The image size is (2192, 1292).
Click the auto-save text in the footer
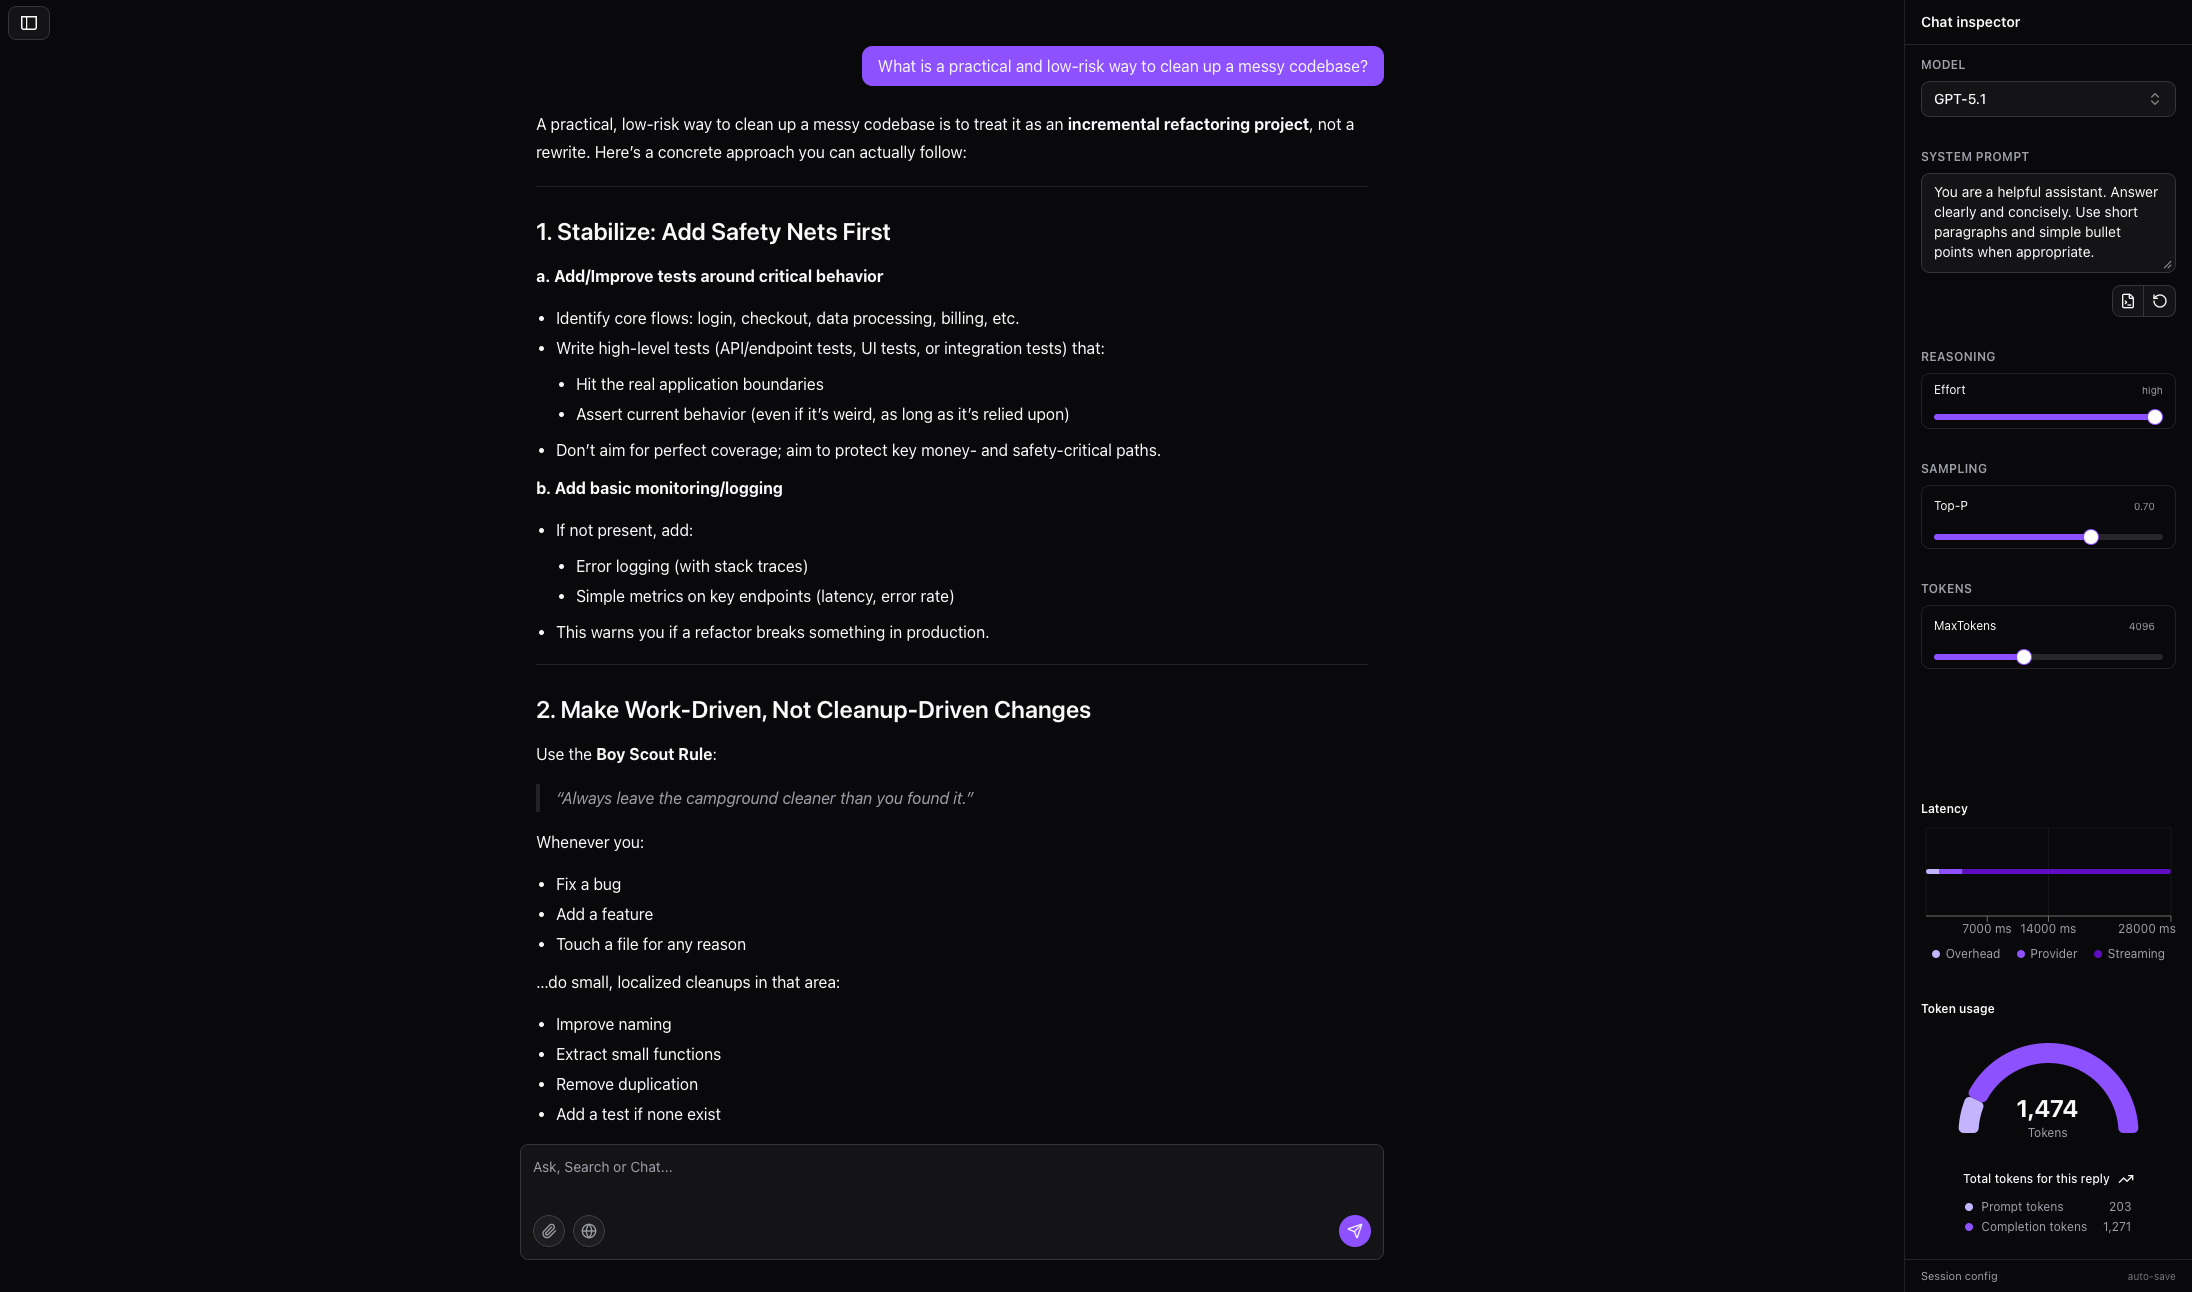pyautogui.click(x=2151, y=1276)
